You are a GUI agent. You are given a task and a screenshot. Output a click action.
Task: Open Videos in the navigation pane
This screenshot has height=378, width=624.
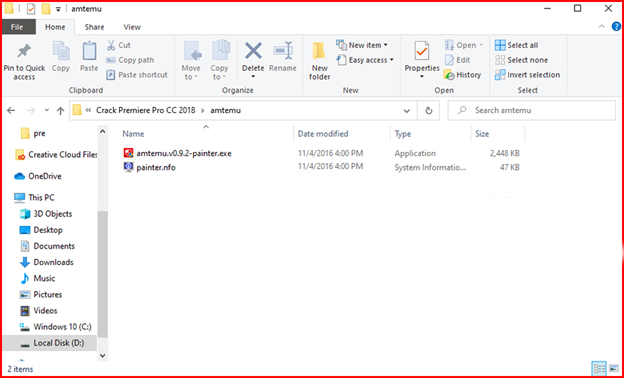click(38, 310)
